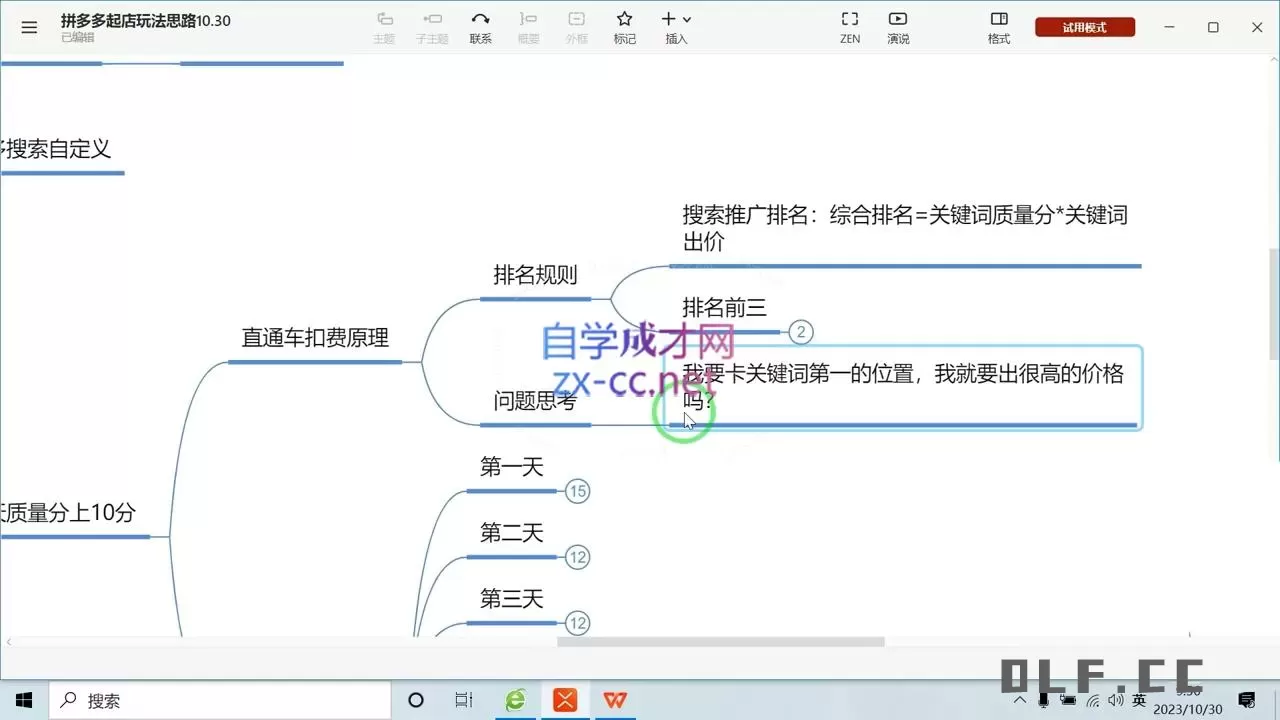The image size is (1280, 720).
Task: Open XMind from the taskbar orange icon
Action: coord(565,701)
